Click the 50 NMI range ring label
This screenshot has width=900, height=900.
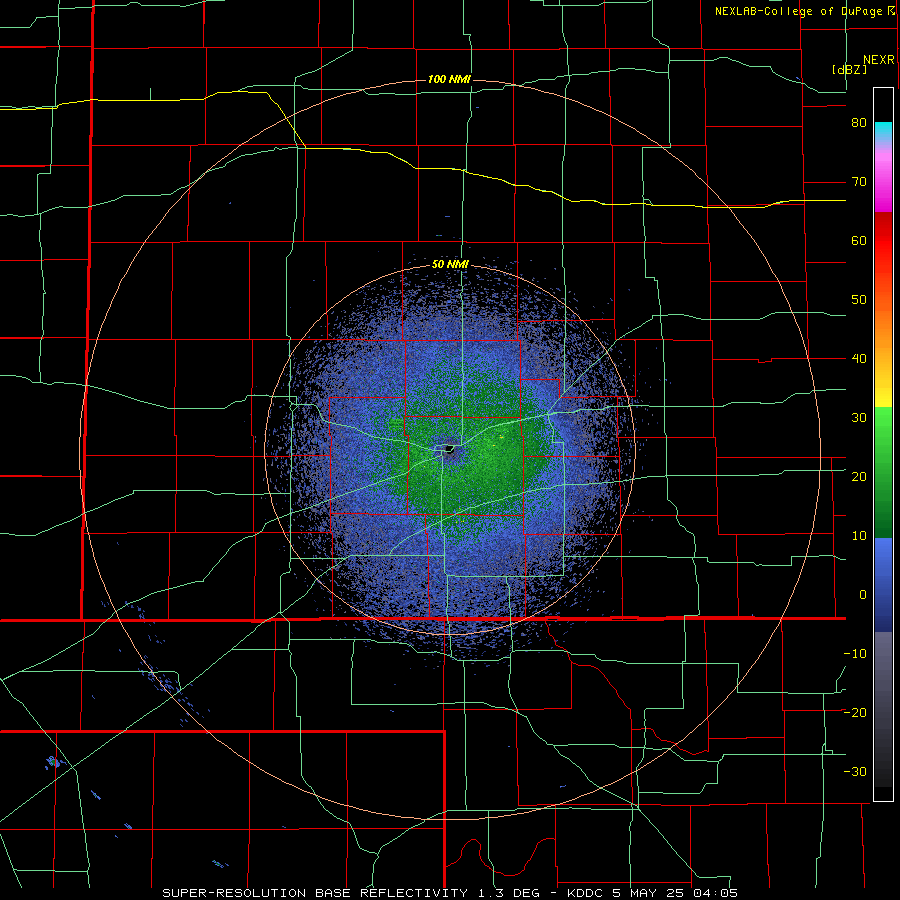(x=450, y=265)
